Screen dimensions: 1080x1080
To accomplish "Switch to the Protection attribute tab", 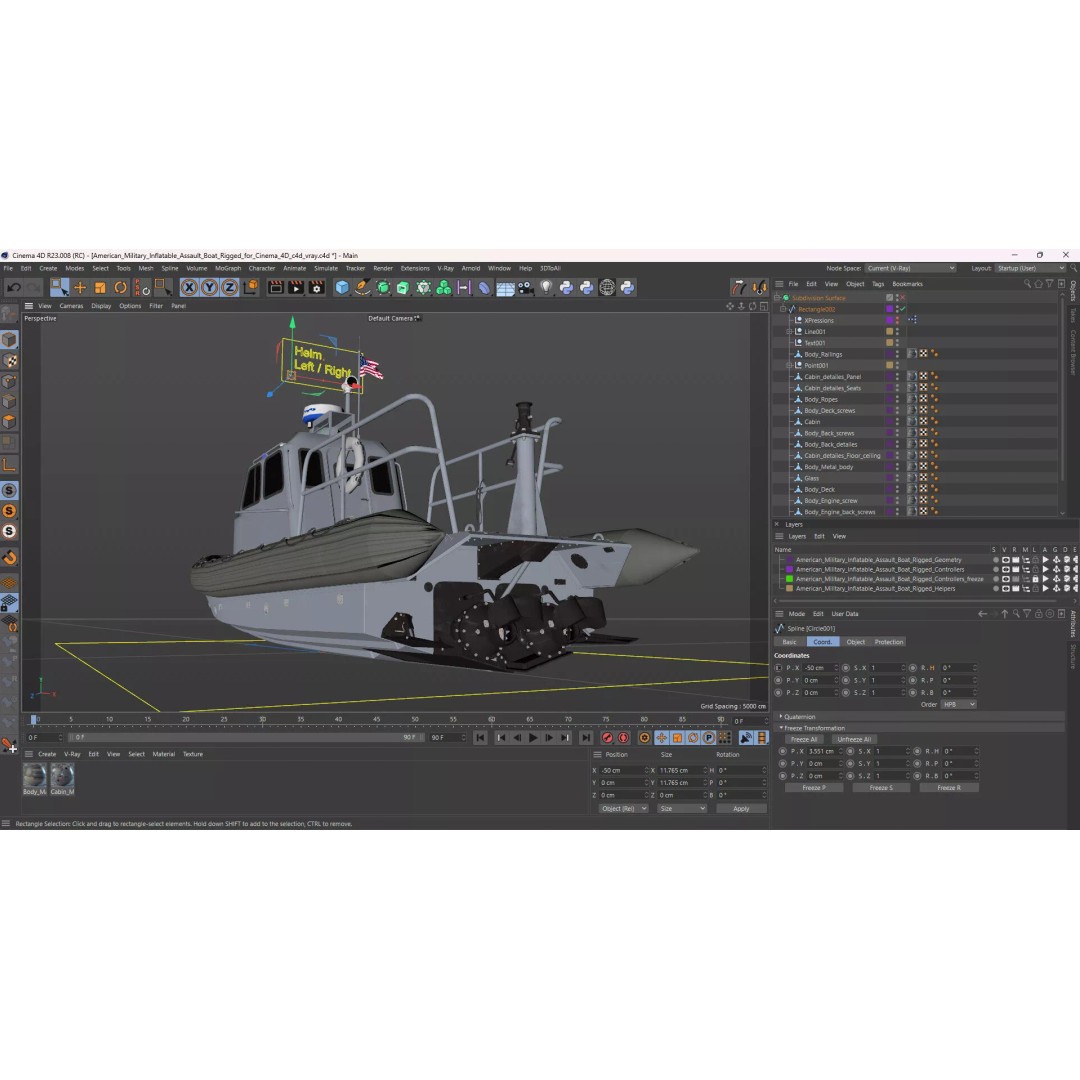I will 889,642.
